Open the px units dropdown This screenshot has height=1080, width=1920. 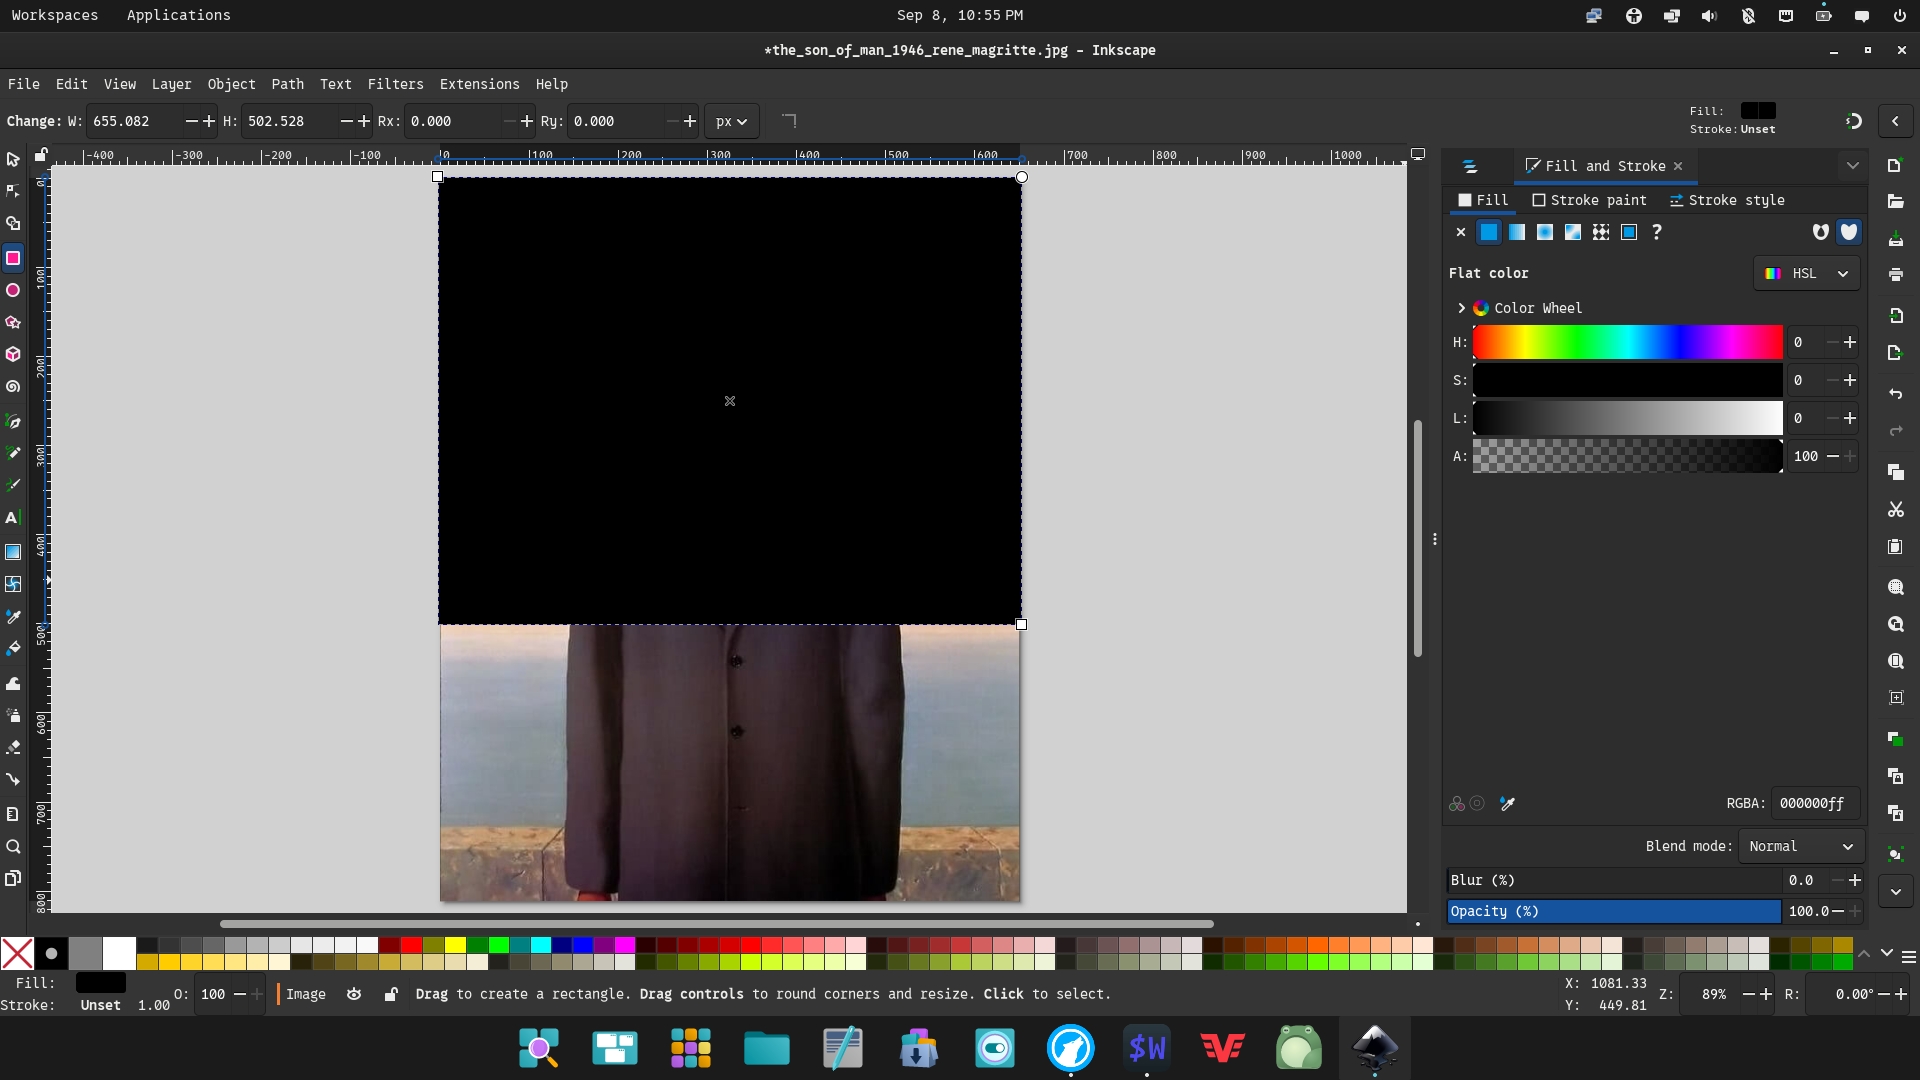click(x=732, y=121)
